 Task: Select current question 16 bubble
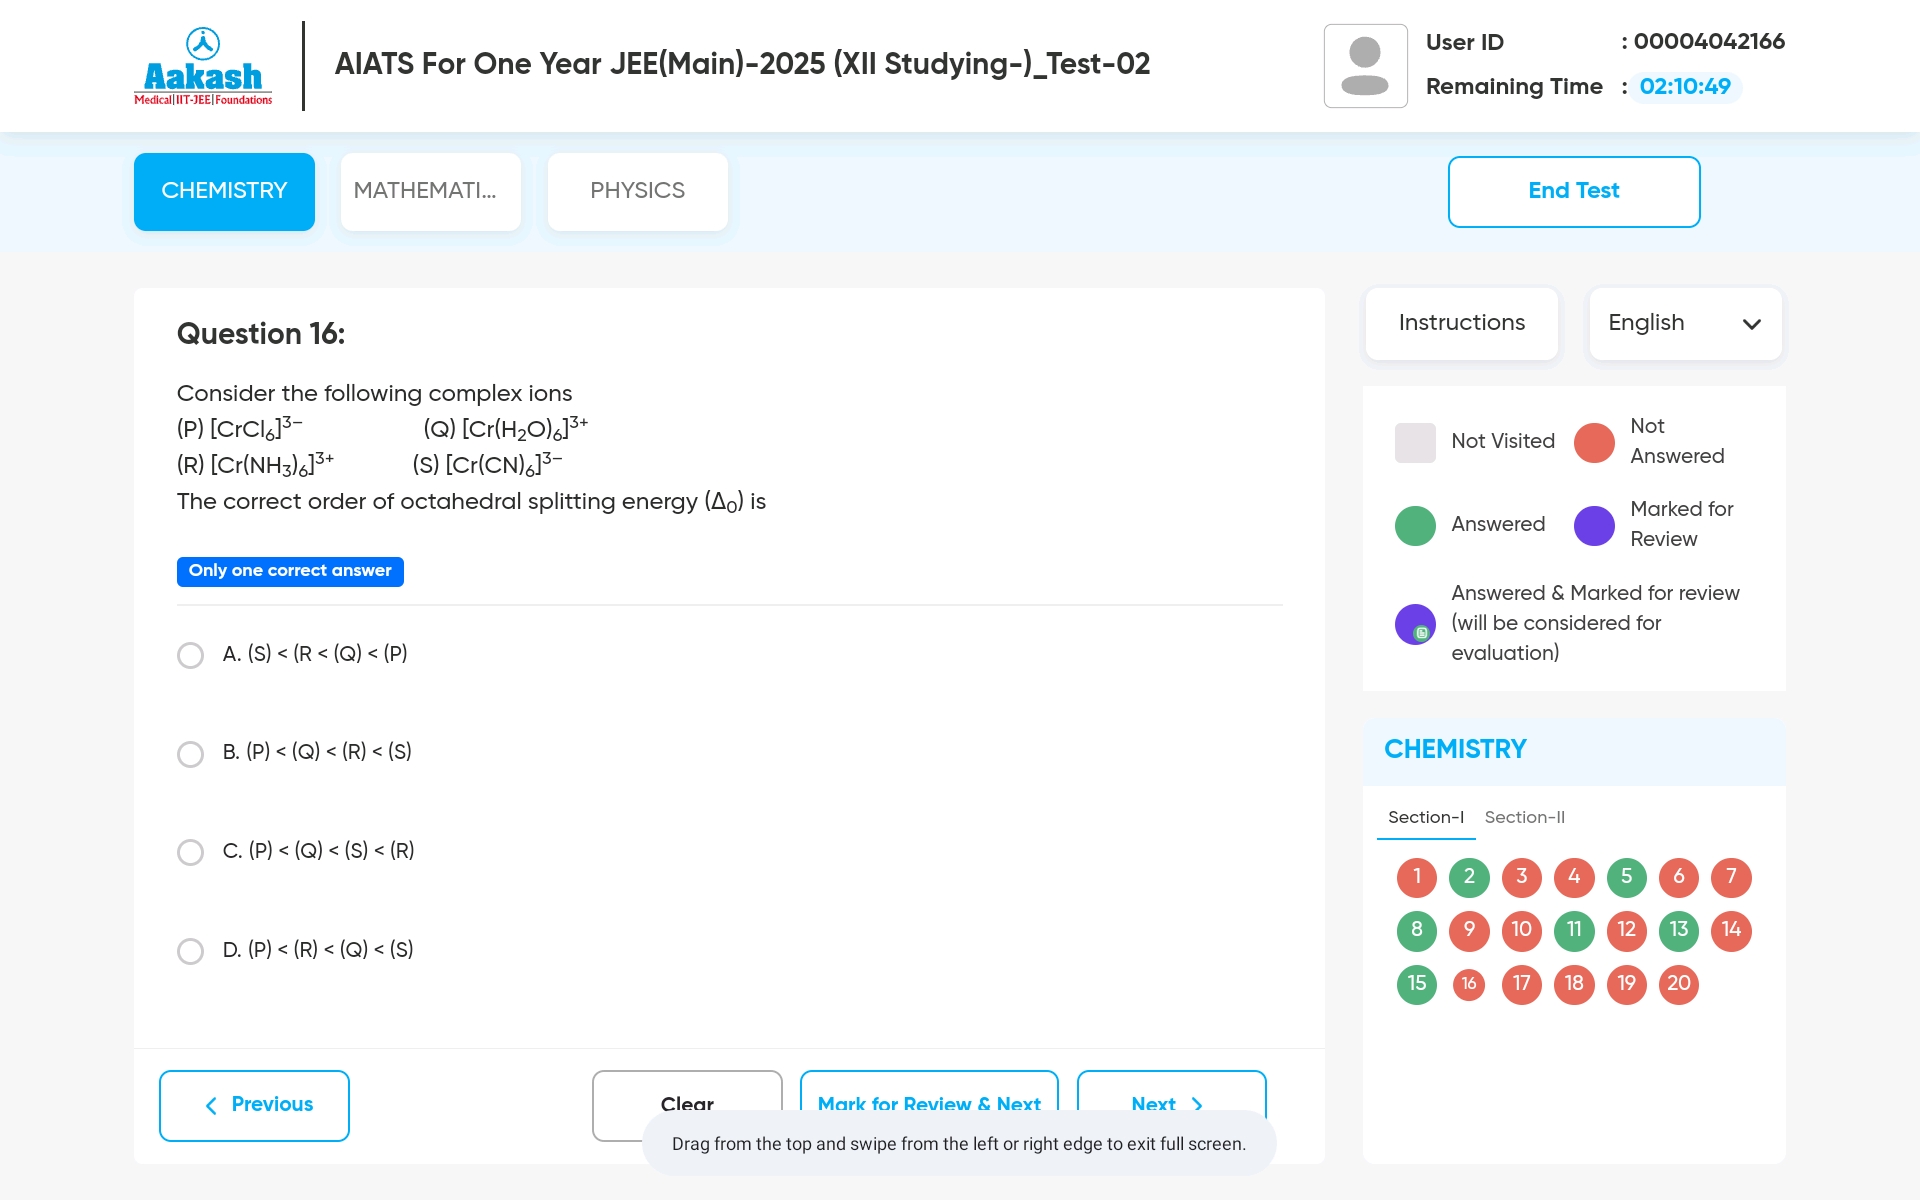tap(1469, 984)
